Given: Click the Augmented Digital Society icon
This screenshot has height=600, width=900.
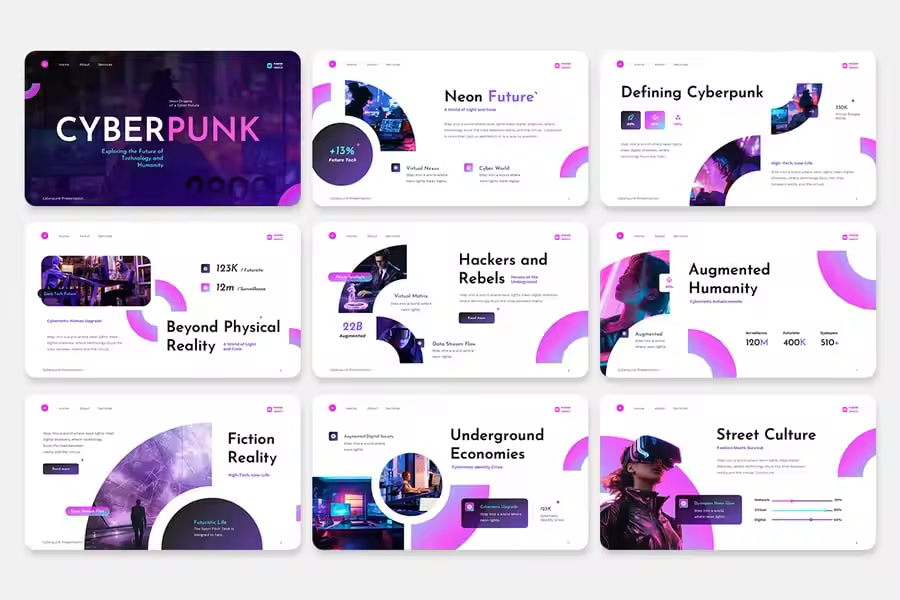Looking at the screenshot, I should point(333,436).
